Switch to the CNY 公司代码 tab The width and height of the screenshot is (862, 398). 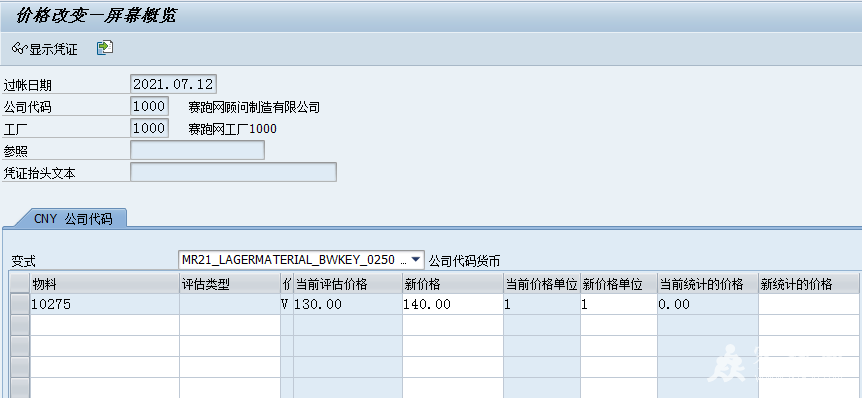[73, 219]
